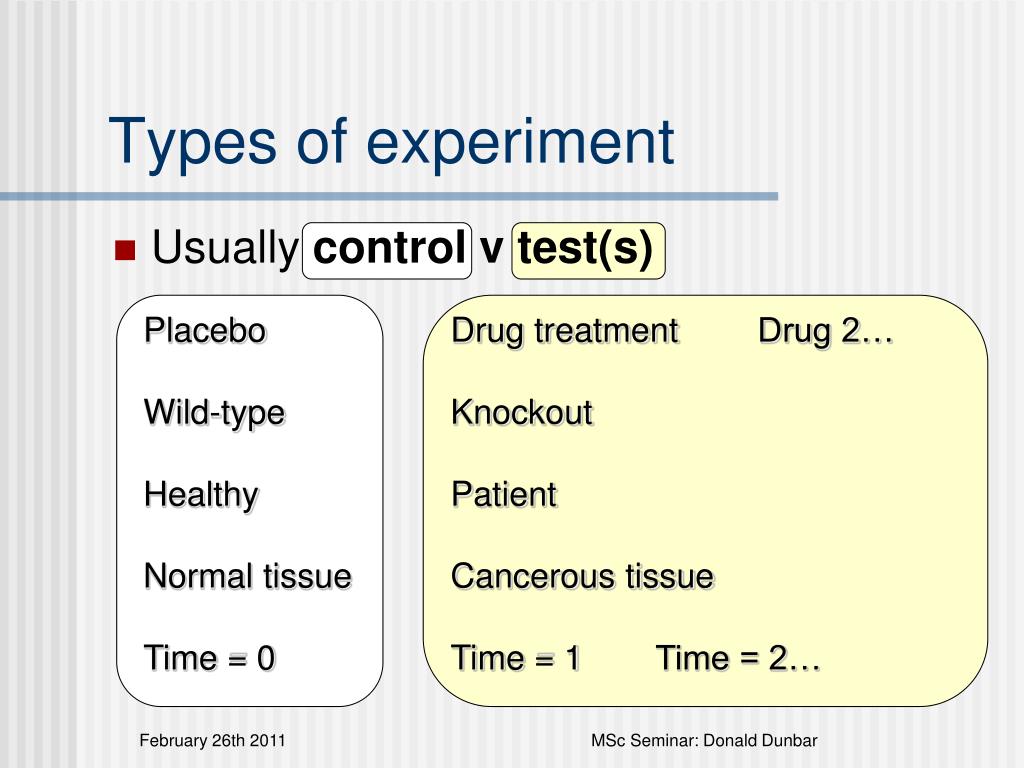Click the 'Healthy' item in control box
The height and width of the screenshot is (768, 1024).
pyautogui.click(x=201, y=495)
